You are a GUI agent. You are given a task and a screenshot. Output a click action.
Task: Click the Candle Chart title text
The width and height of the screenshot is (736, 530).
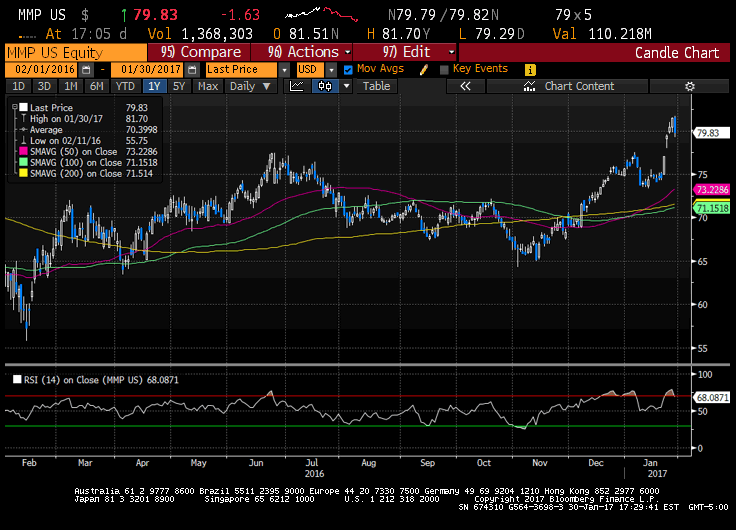[x=677, y=53]
